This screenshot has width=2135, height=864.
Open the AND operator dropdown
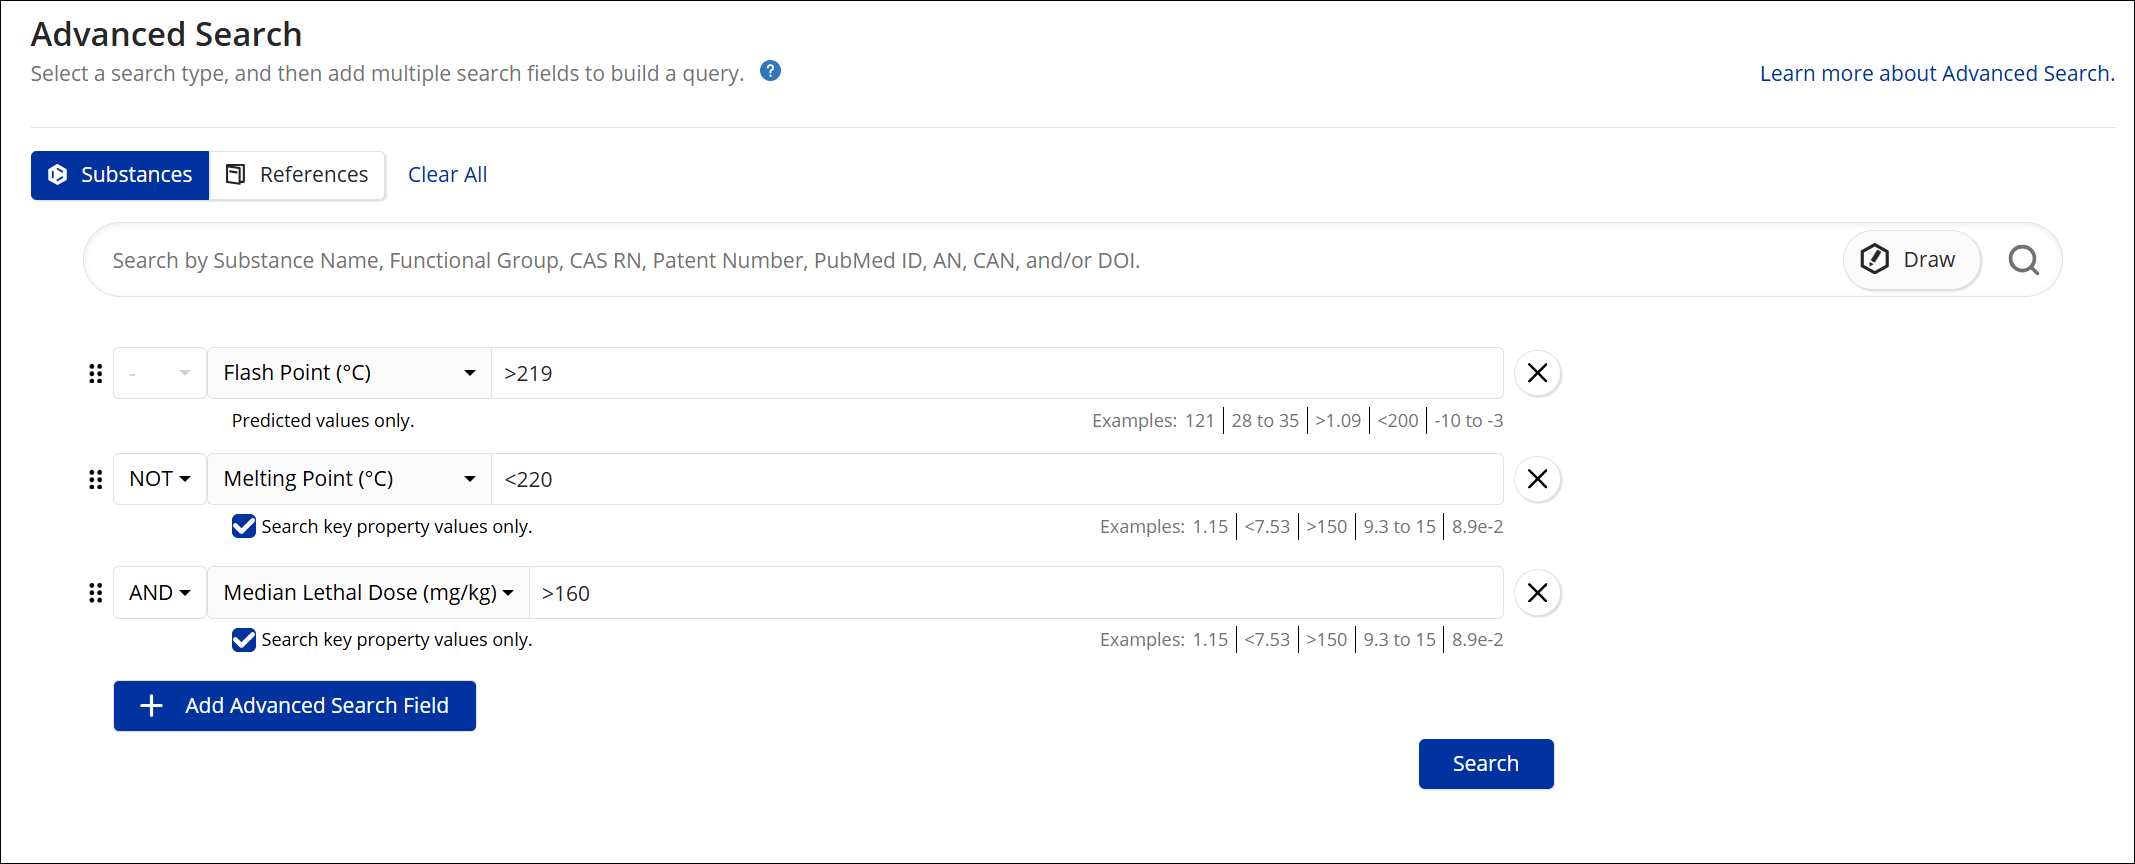click(x=160, y=593)
